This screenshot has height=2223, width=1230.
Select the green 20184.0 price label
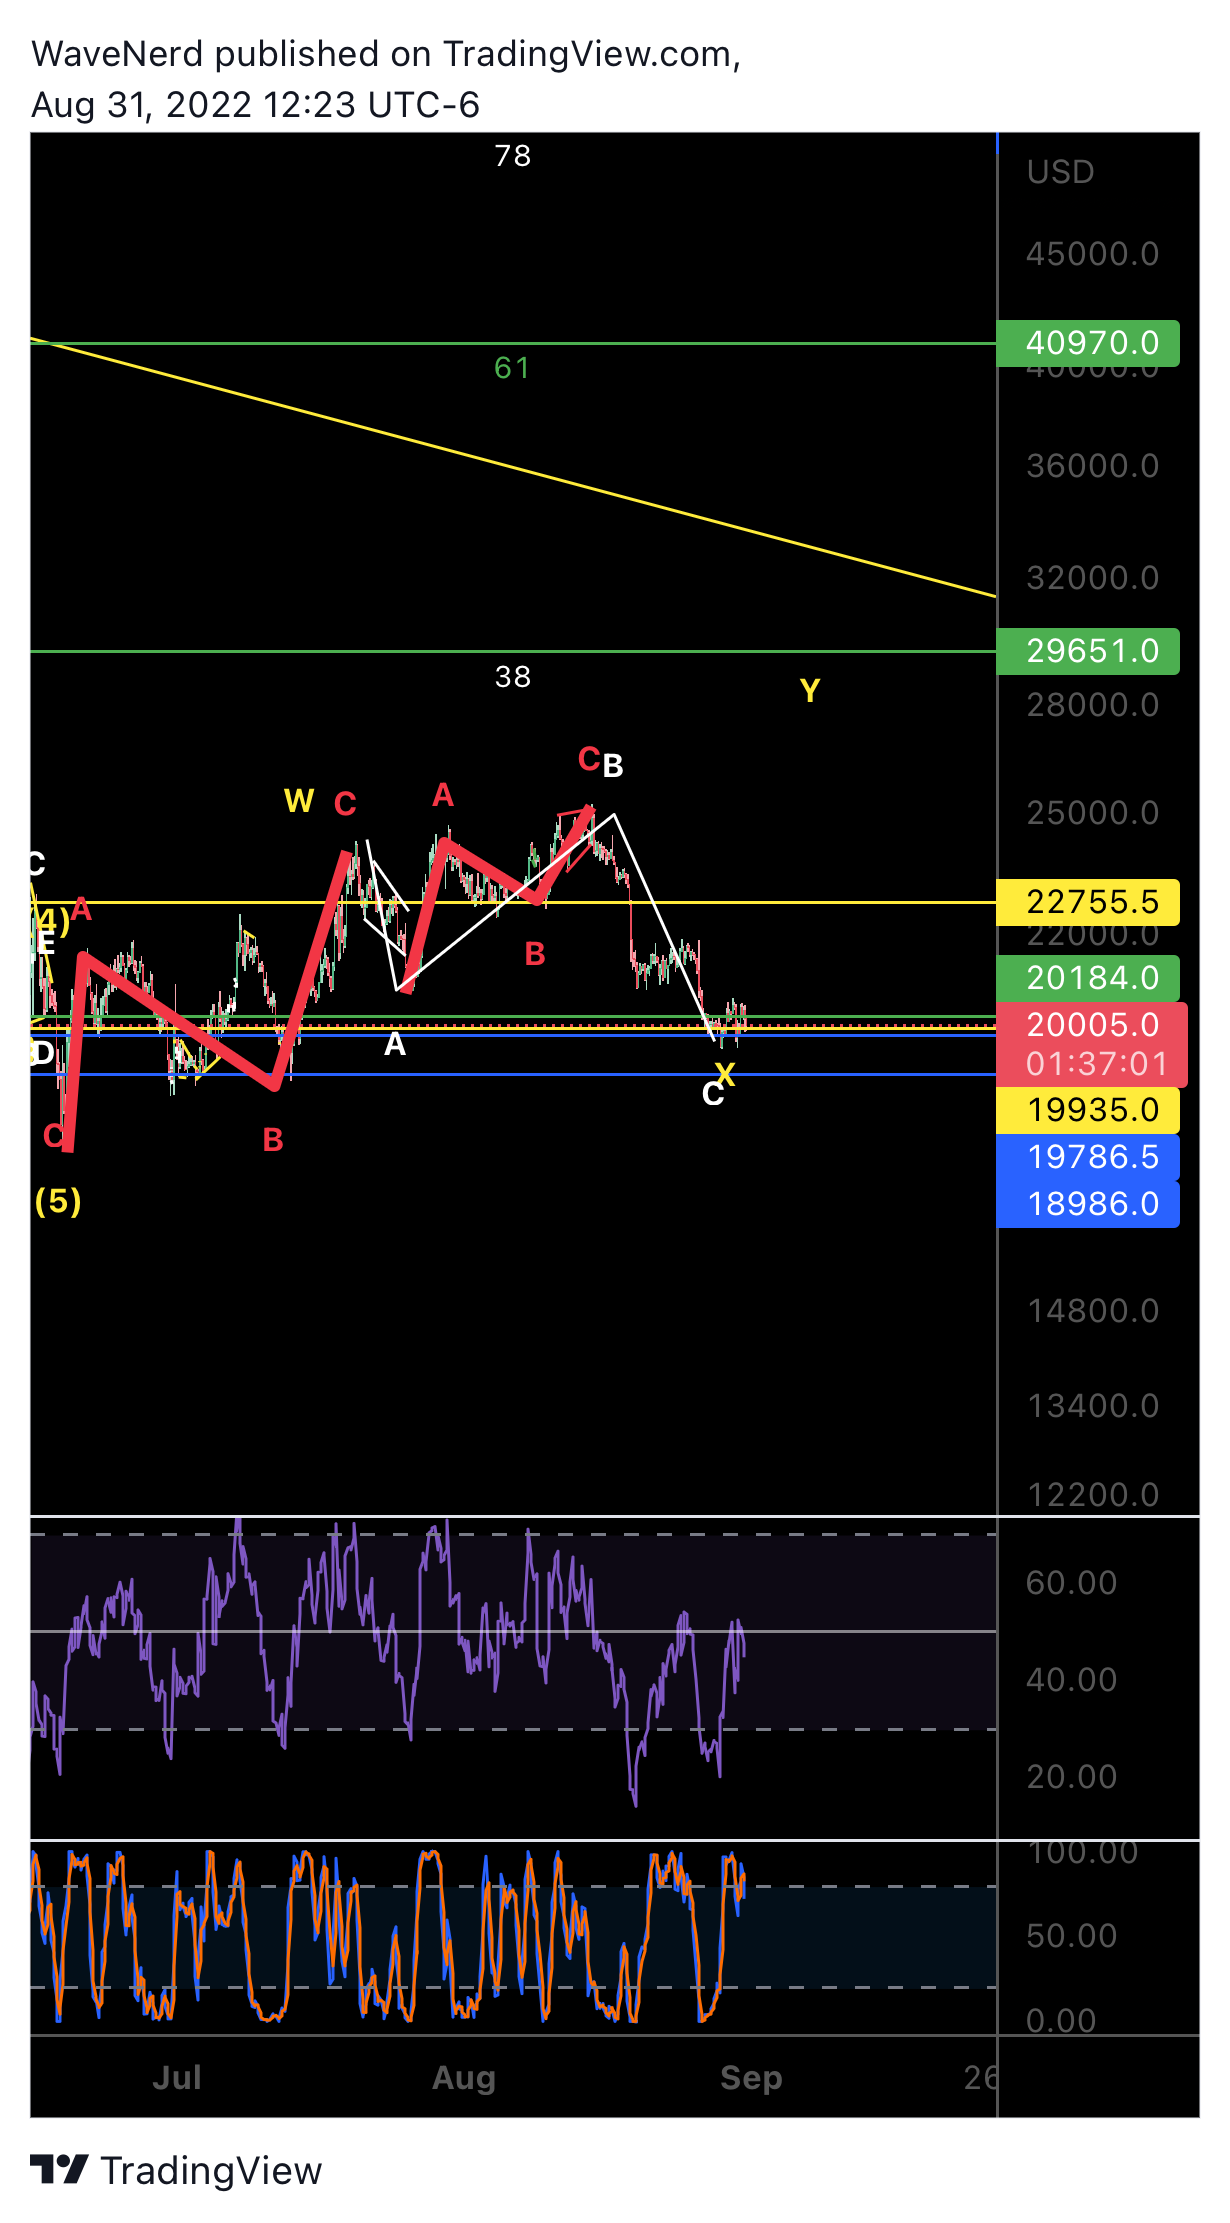coord(1088,977)
